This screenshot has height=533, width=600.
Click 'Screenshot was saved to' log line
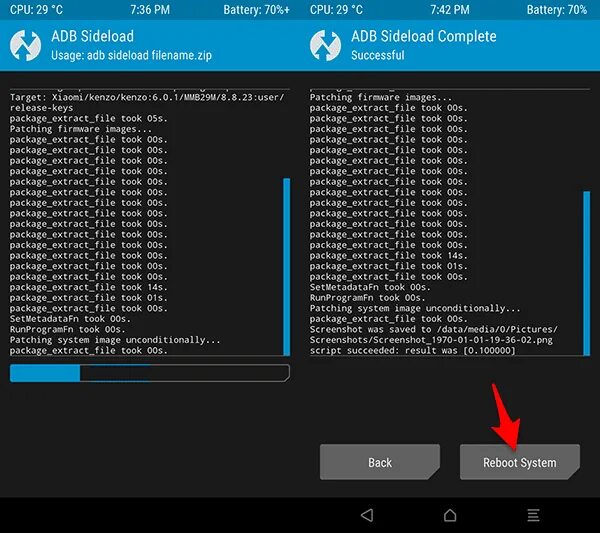[x=434, y=329]
